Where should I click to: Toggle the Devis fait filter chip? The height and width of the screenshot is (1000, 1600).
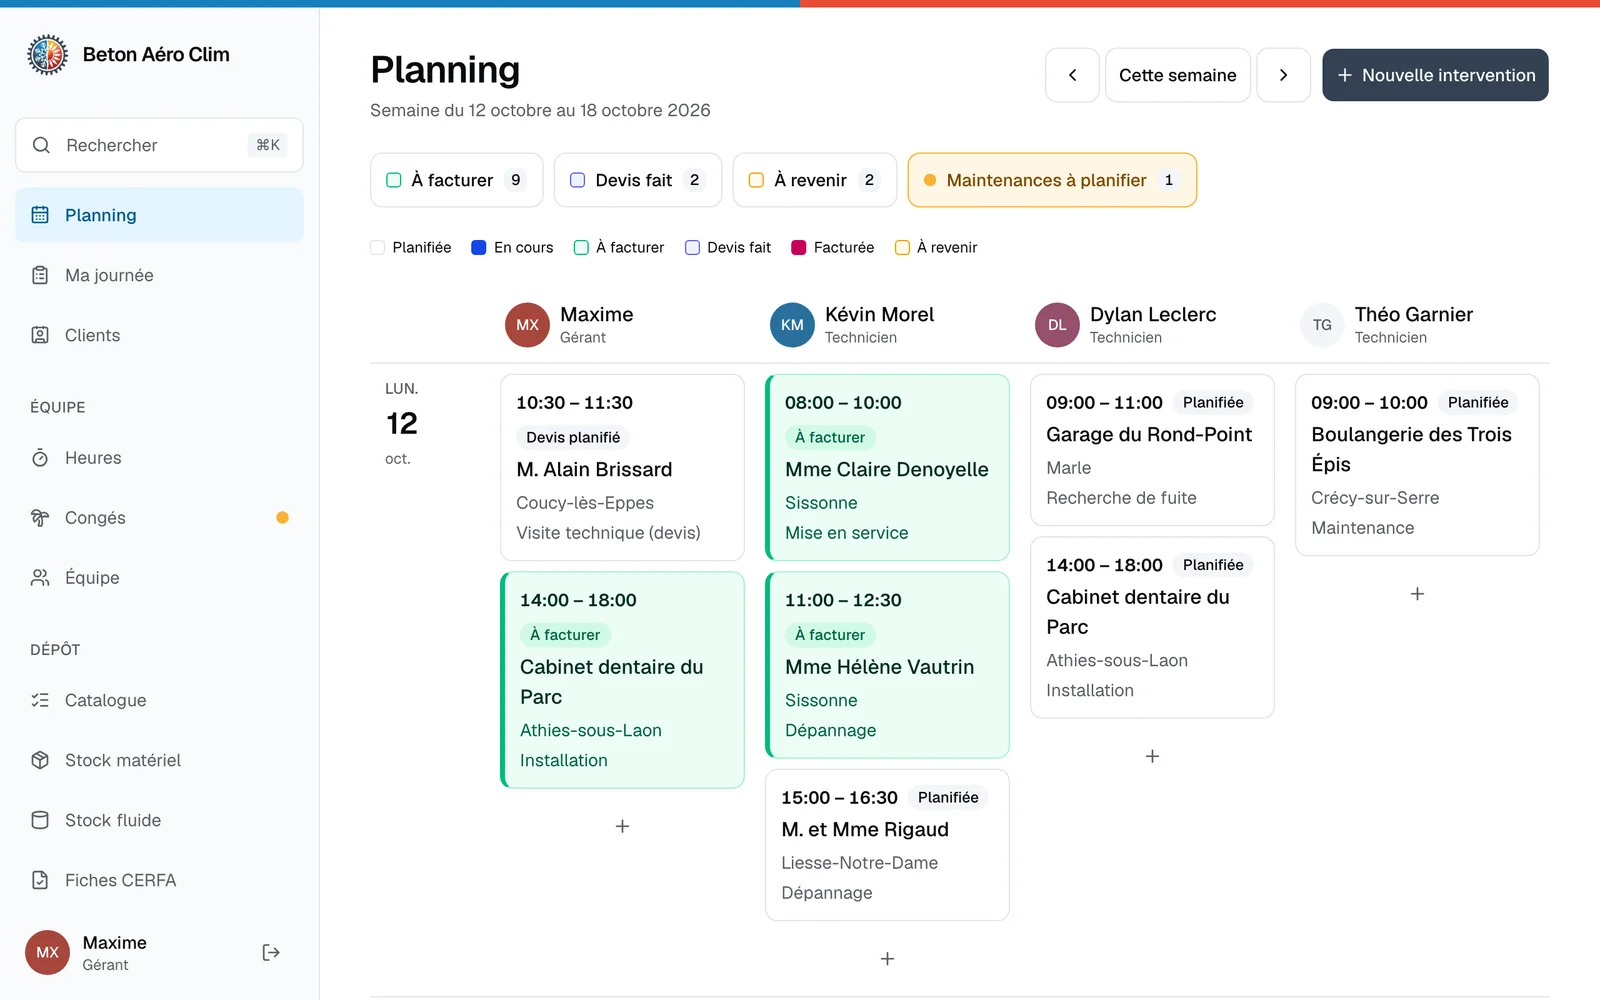[x=638, y=180]
